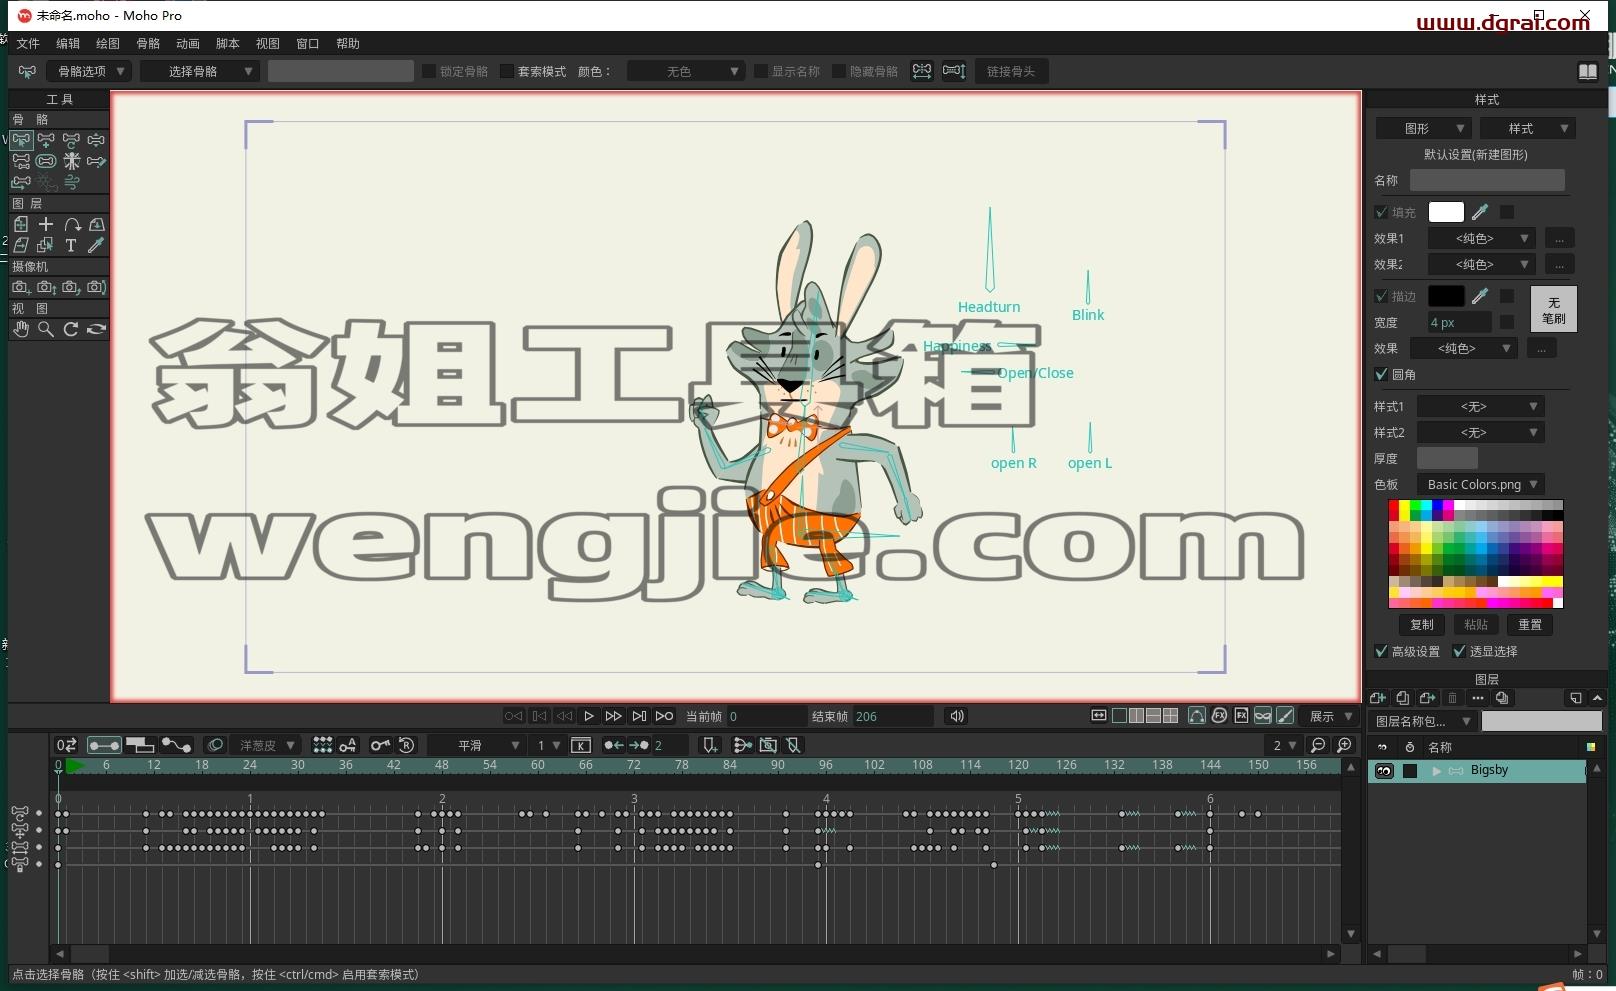Screen dimensions: 1616x991
Task: Open the library book icon
Action: pos(1587,71)
